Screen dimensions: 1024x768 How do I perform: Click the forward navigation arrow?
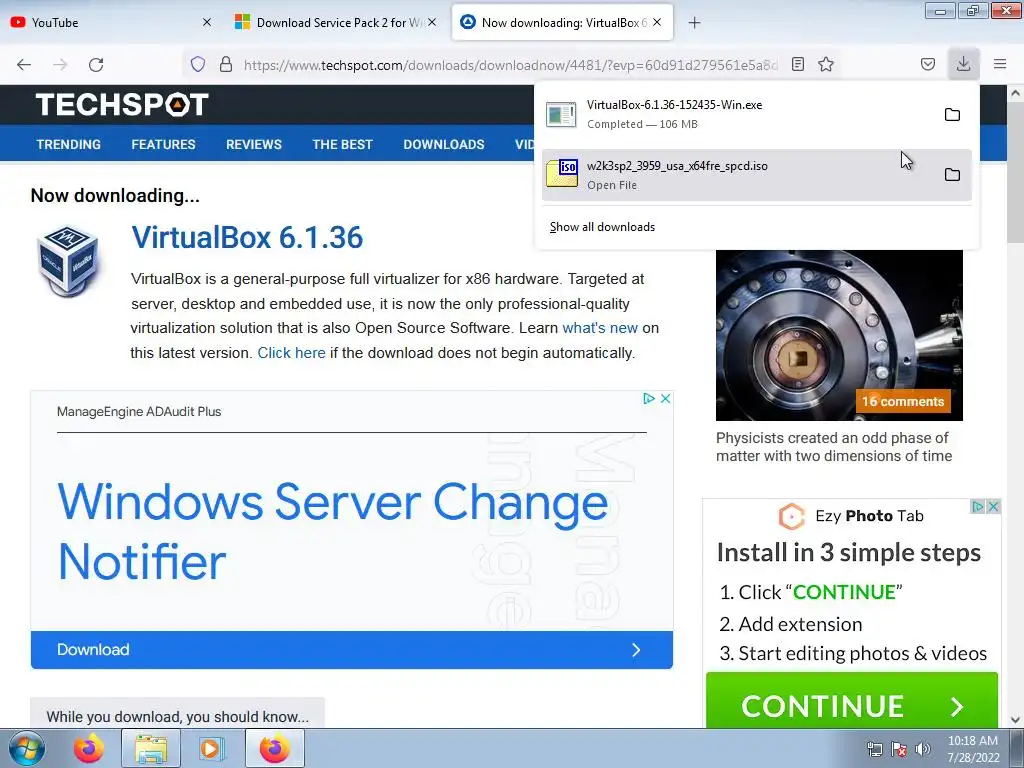[x=60, y=64]
